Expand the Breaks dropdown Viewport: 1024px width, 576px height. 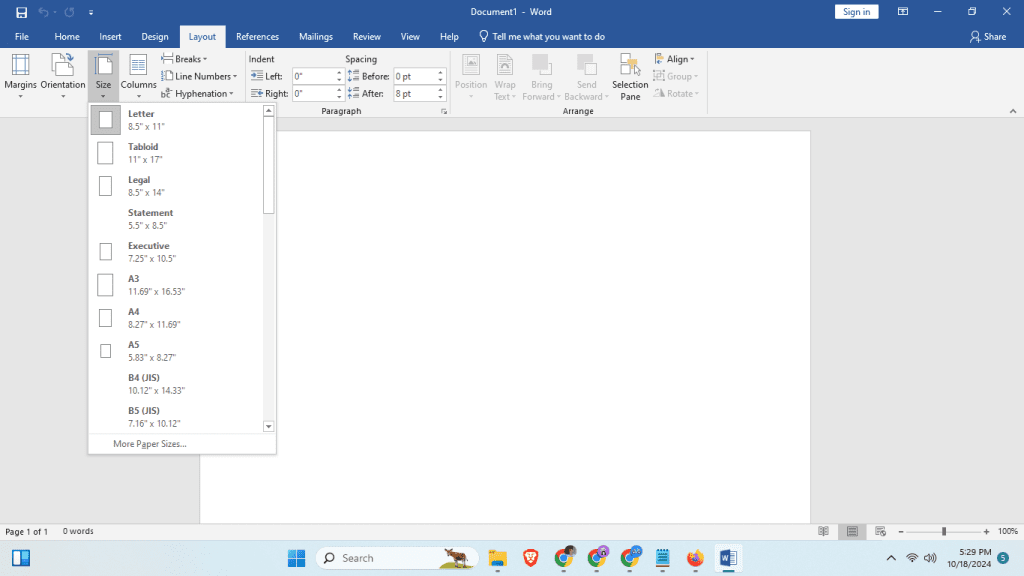[186, 58]
